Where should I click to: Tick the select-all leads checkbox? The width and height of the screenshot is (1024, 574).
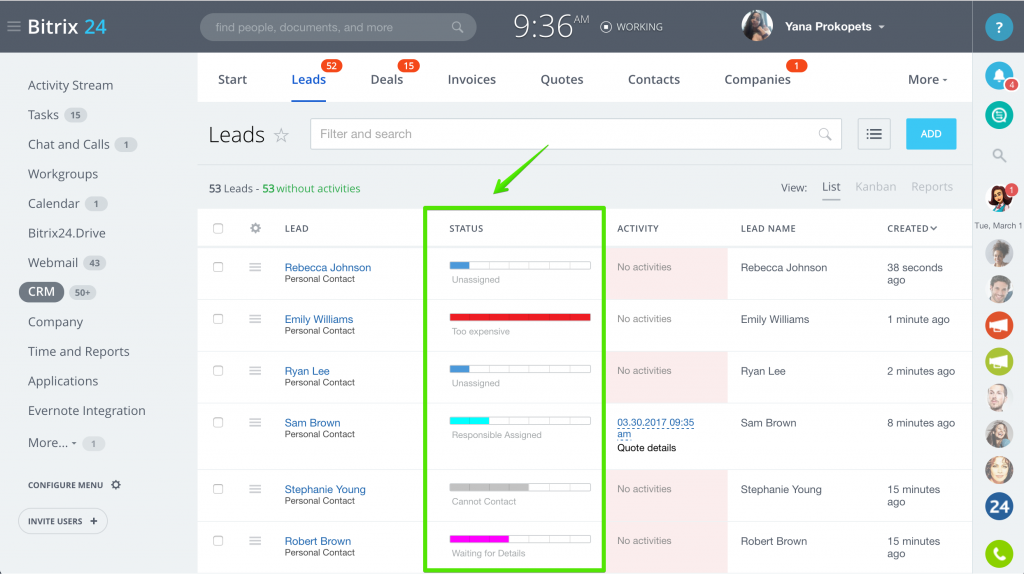(218, 229)
